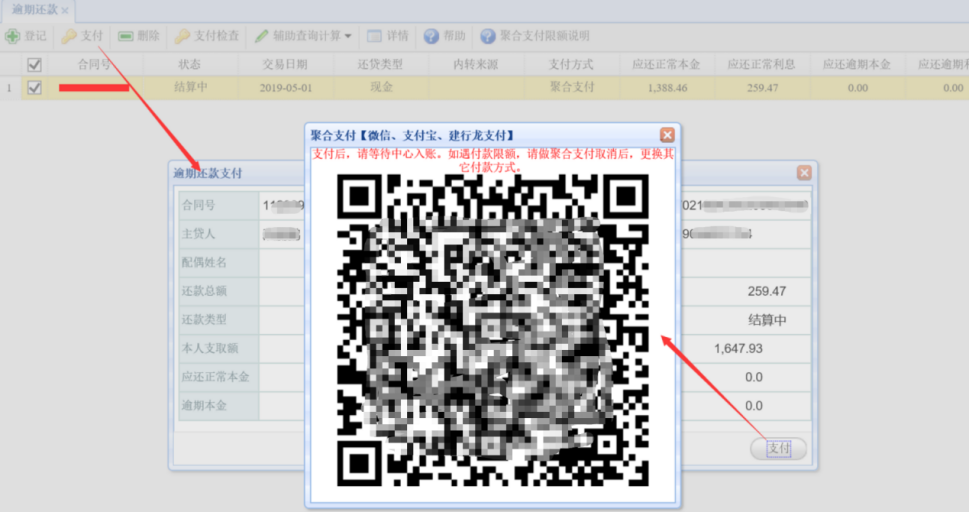The image size is (970, 512).
Task: Select the 2019-05-01 date cell
Action: [x=285, y=88]
